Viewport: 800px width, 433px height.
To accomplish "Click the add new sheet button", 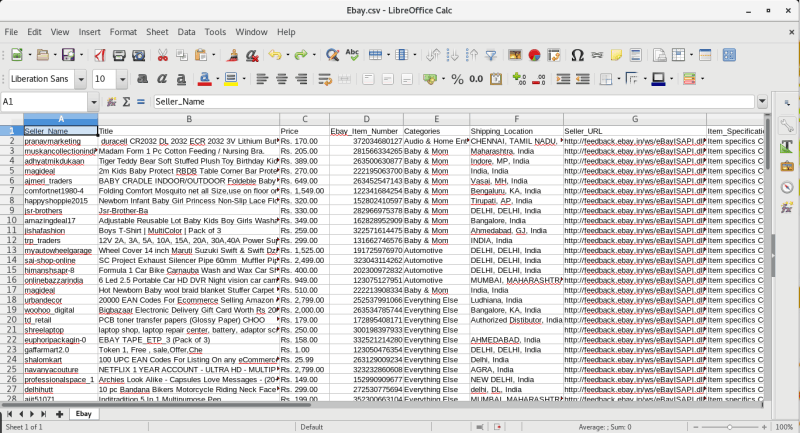I will click(59, 413).
